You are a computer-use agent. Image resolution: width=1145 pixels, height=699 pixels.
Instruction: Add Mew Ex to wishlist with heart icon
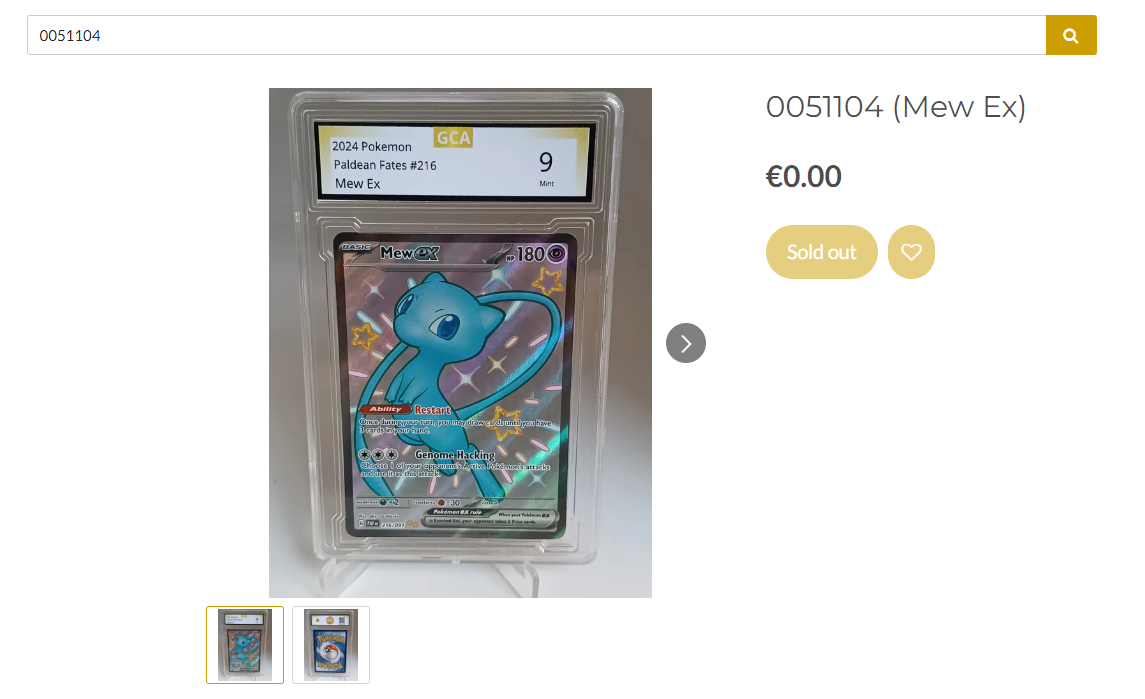click(911, 252)
